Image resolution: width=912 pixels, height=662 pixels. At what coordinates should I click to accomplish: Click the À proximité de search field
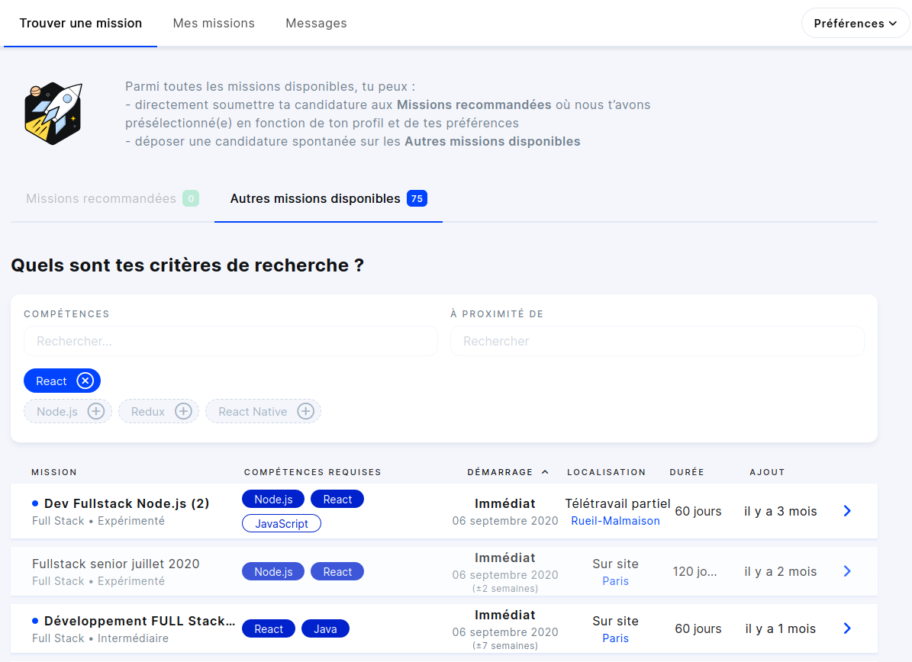click(x=655, y=341)
